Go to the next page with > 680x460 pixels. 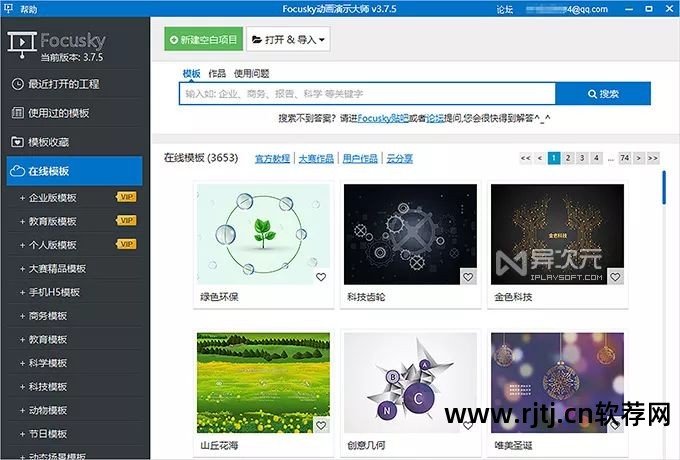[639, 158]
